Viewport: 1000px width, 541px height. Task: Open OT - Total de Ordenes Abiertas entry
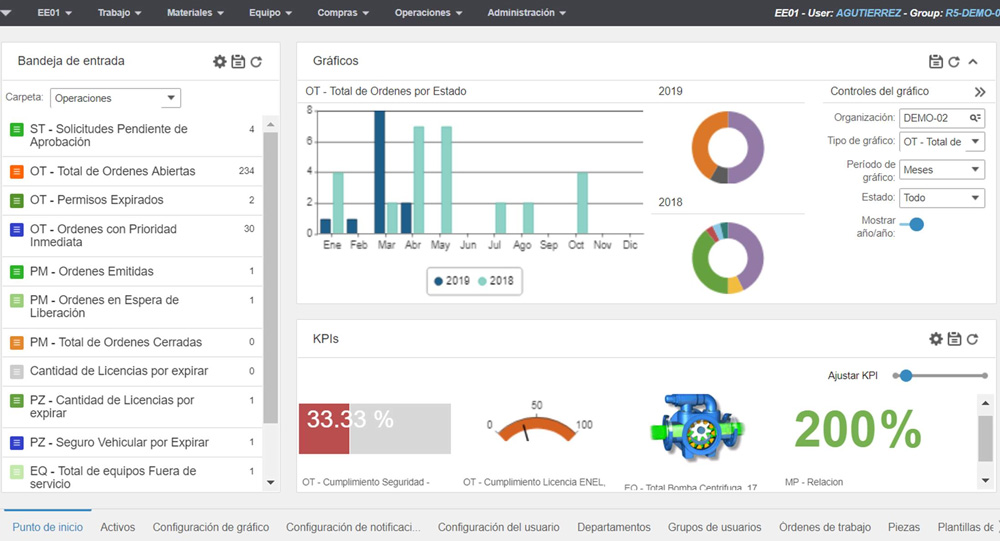[x=133, y=171]
